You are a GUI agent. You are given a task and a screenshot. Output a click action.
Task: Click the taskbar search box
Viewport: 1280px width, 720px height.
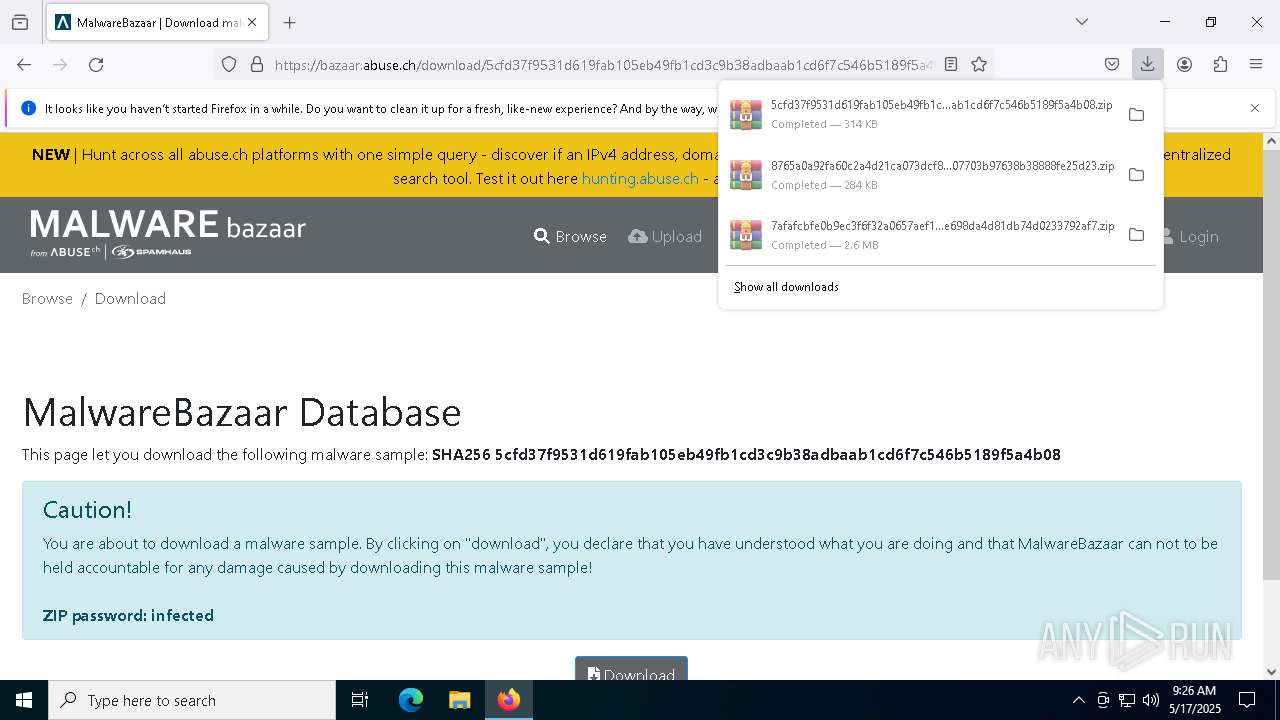click(192, 700)
